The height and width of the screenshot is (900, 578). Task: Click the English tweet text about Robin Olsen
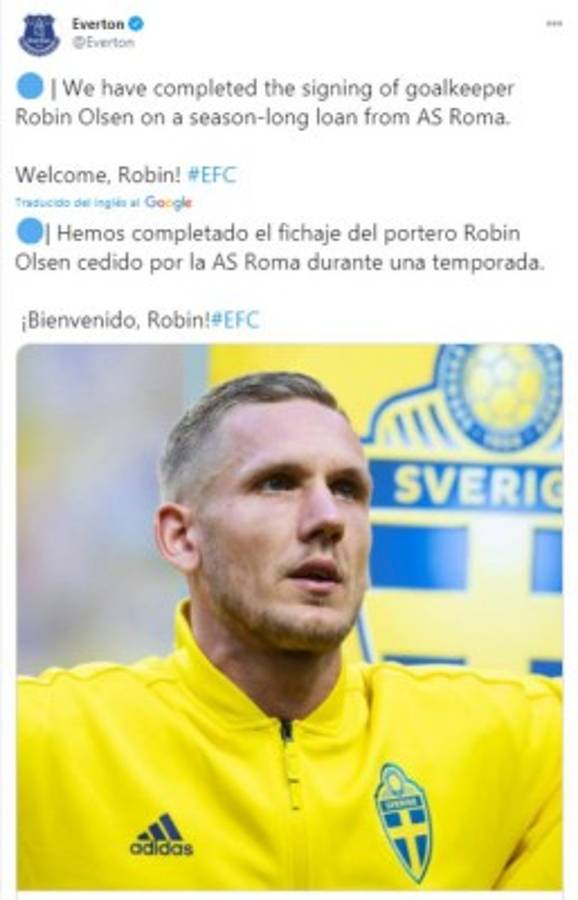pyautogui.click(x=264, y=102)
